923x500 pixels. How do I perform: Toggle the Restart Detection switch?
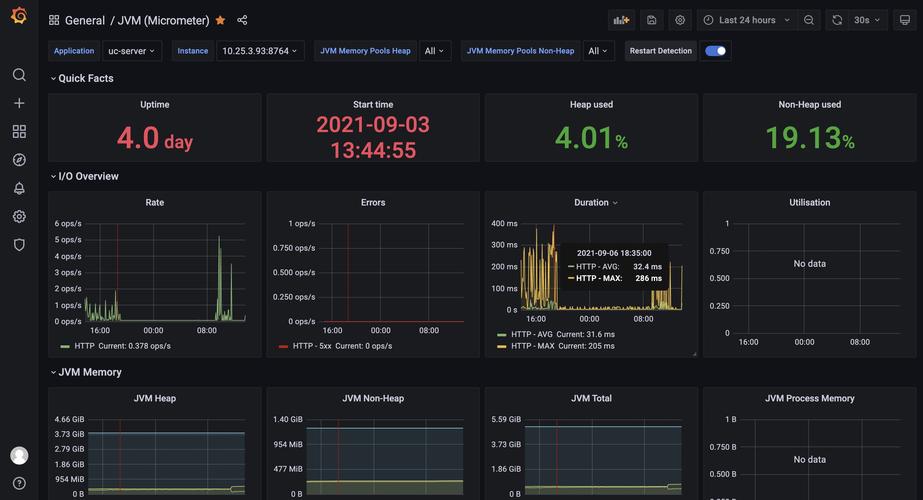click(715, 51)
